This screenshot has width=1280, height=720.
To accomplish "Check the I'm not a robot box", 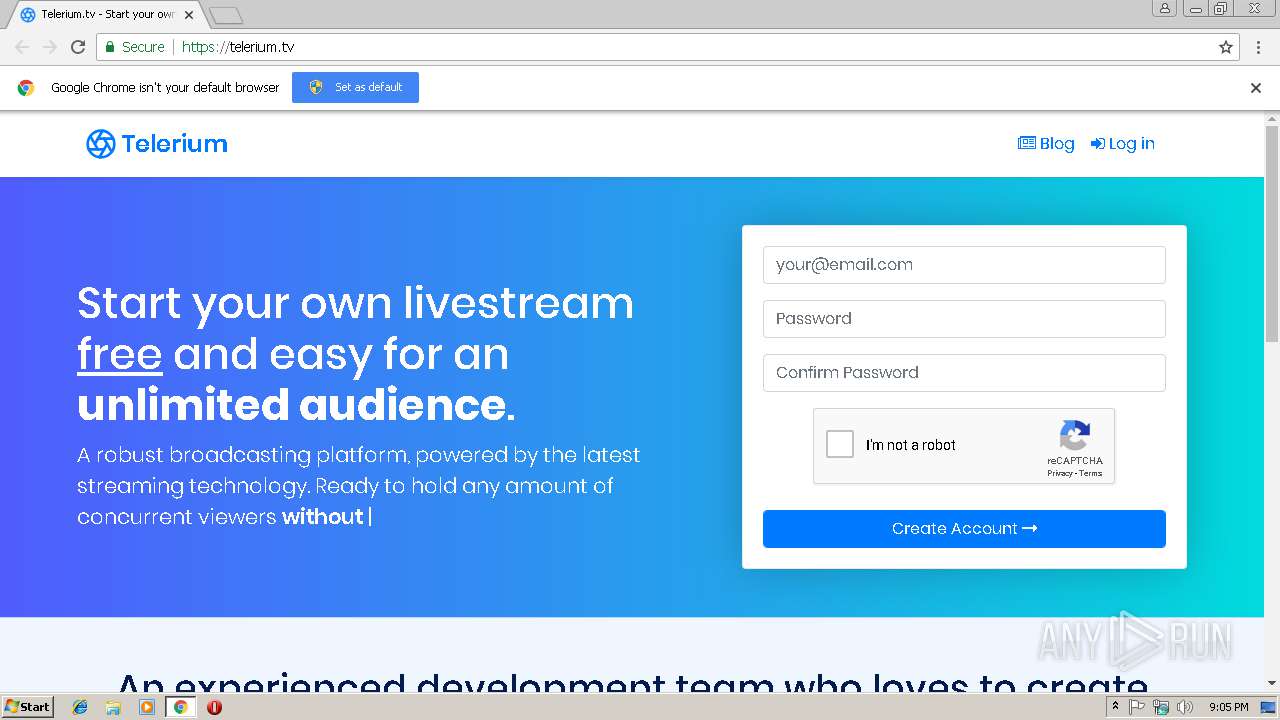I will (x=840, y=445).
